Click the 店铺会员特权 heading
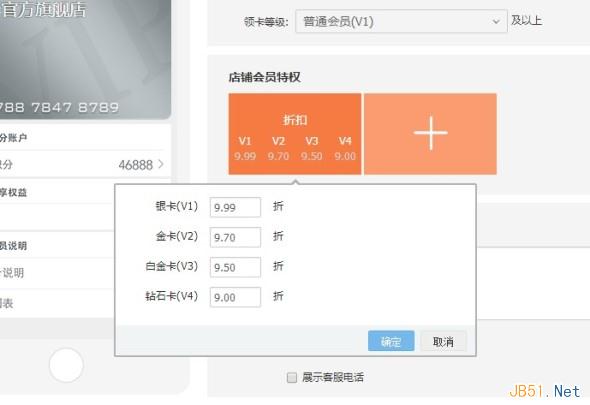Image resolution: width=590 pixels, height=405 pixels. (x=265, y=77)
